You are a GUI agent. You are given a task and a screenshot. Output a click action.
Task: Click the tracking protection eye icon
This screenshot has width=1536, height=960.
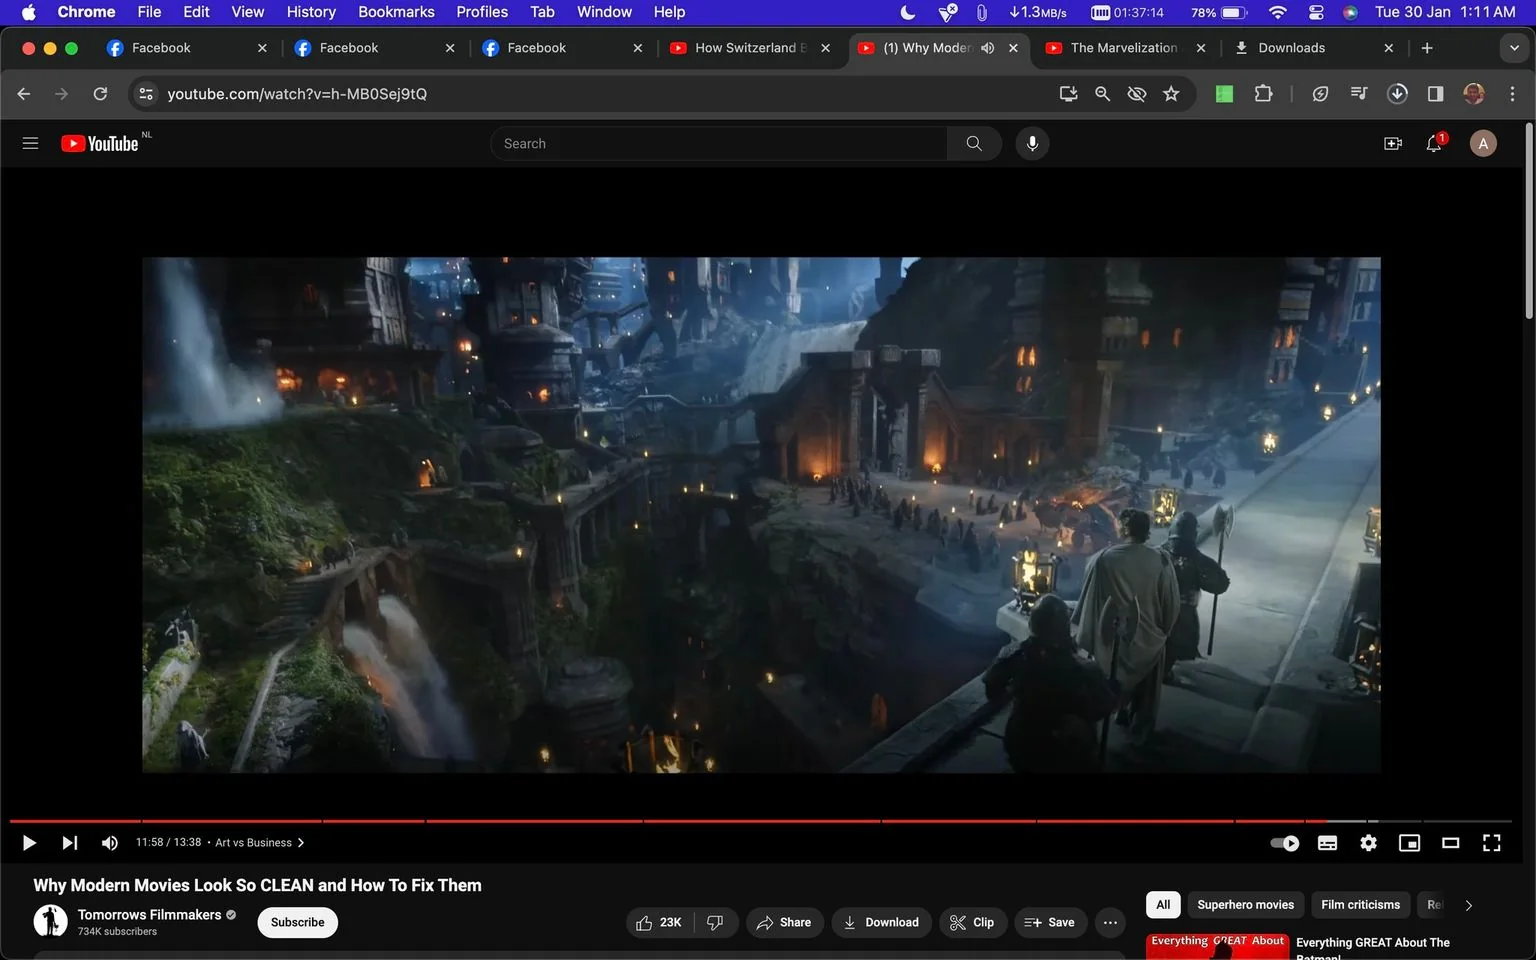pos(1136,94)
